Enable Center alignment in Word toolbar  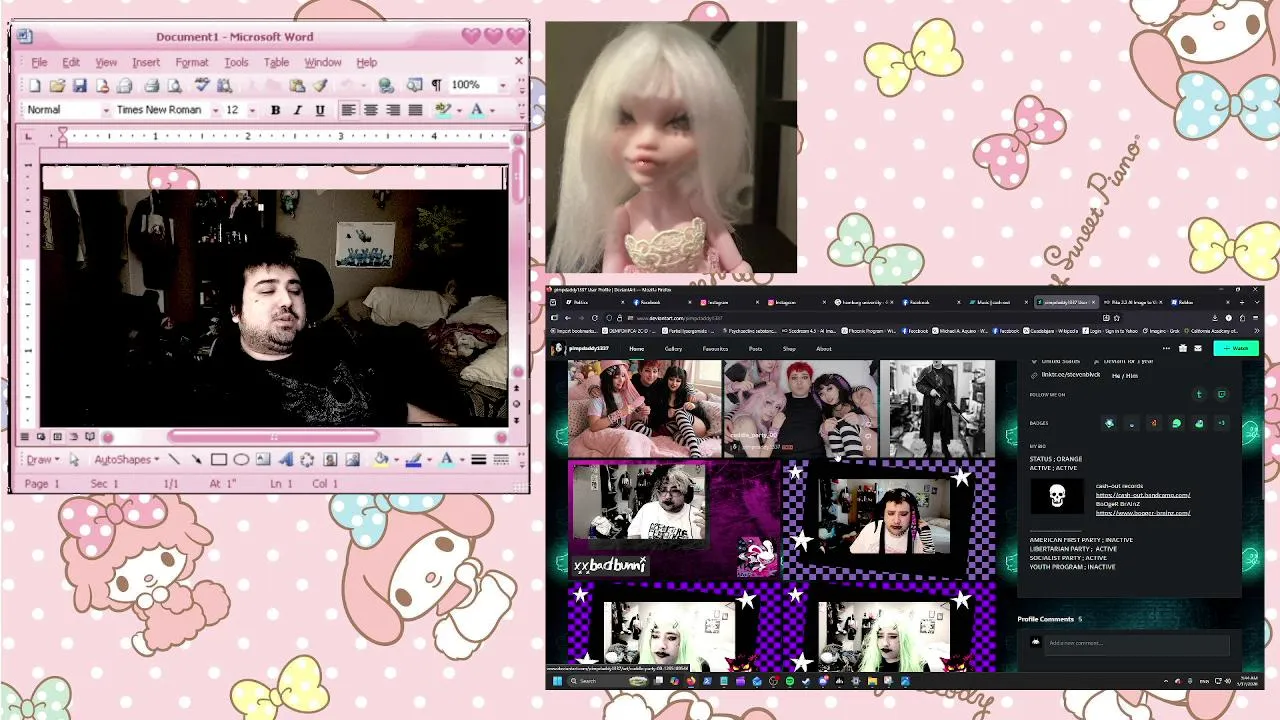coord(370,110)
